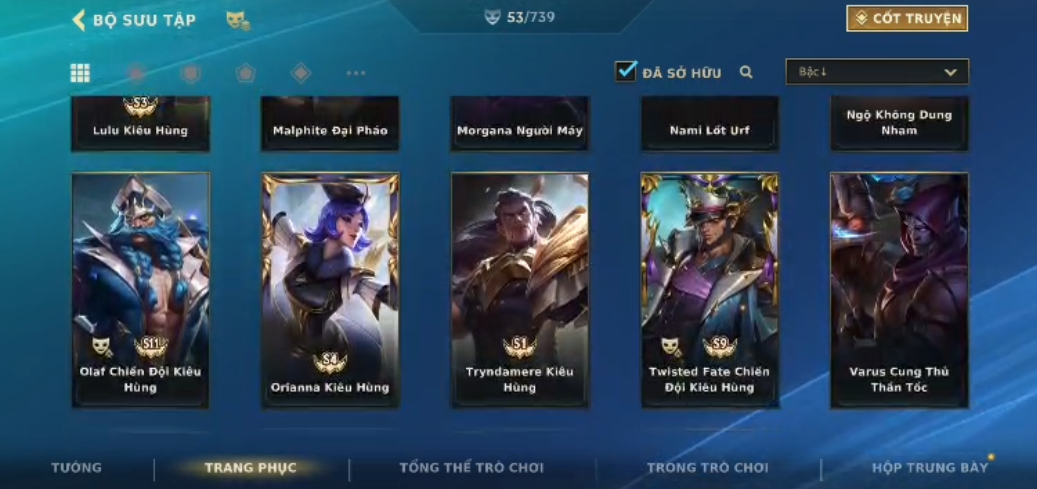This screenshot has height=489, width=1037.
Task: Select the round rarity filter icon
Action: tap(136, 73)
